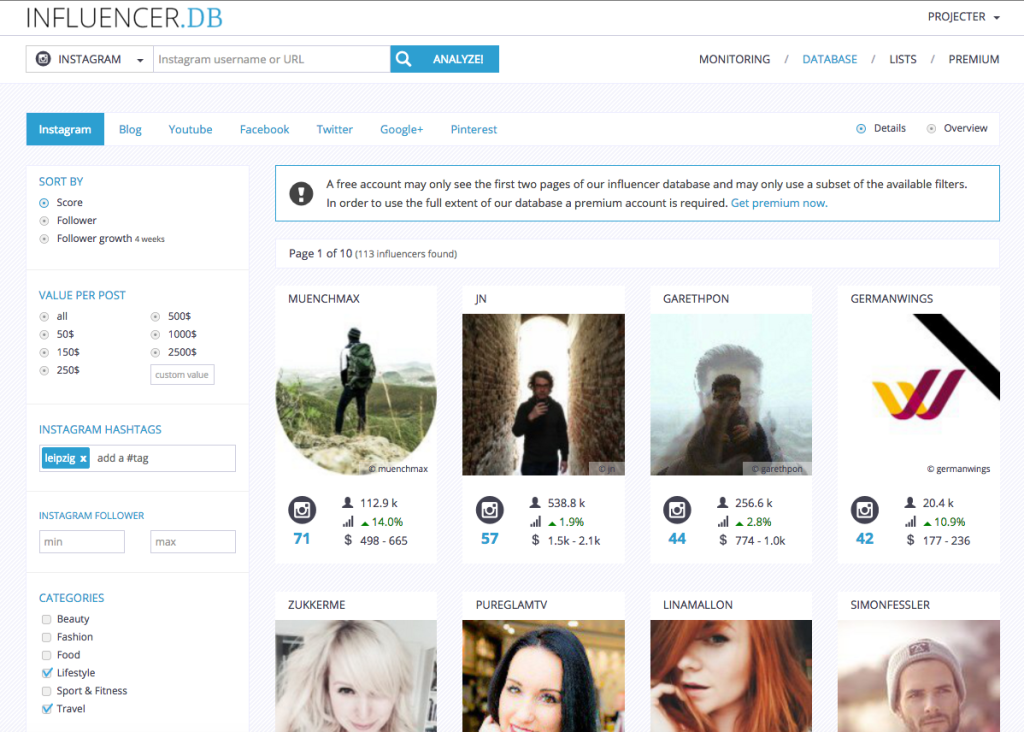The image size is (1024, 732).
Task: Click dollar icon on JN card
Action: point(536,540)
